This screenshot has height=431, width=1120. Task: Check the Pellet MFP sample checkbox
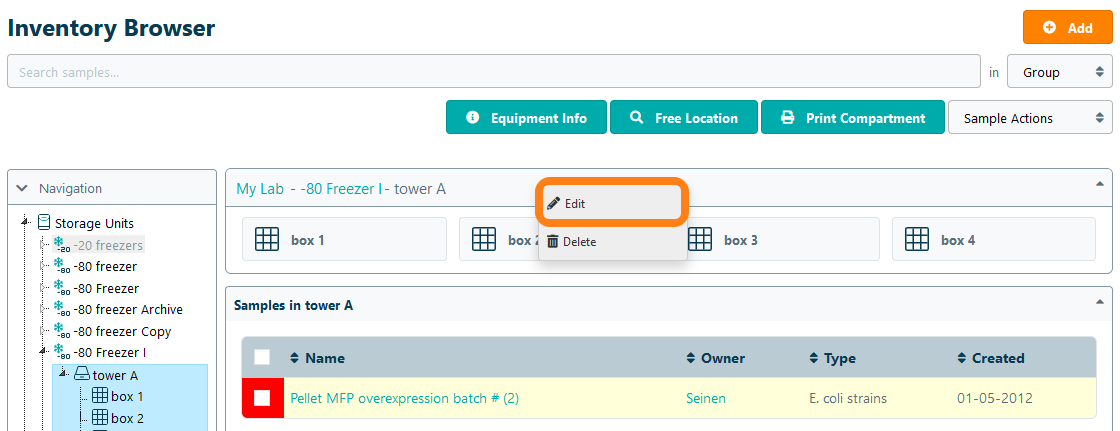pyautogui.click(x=262, y=398)
